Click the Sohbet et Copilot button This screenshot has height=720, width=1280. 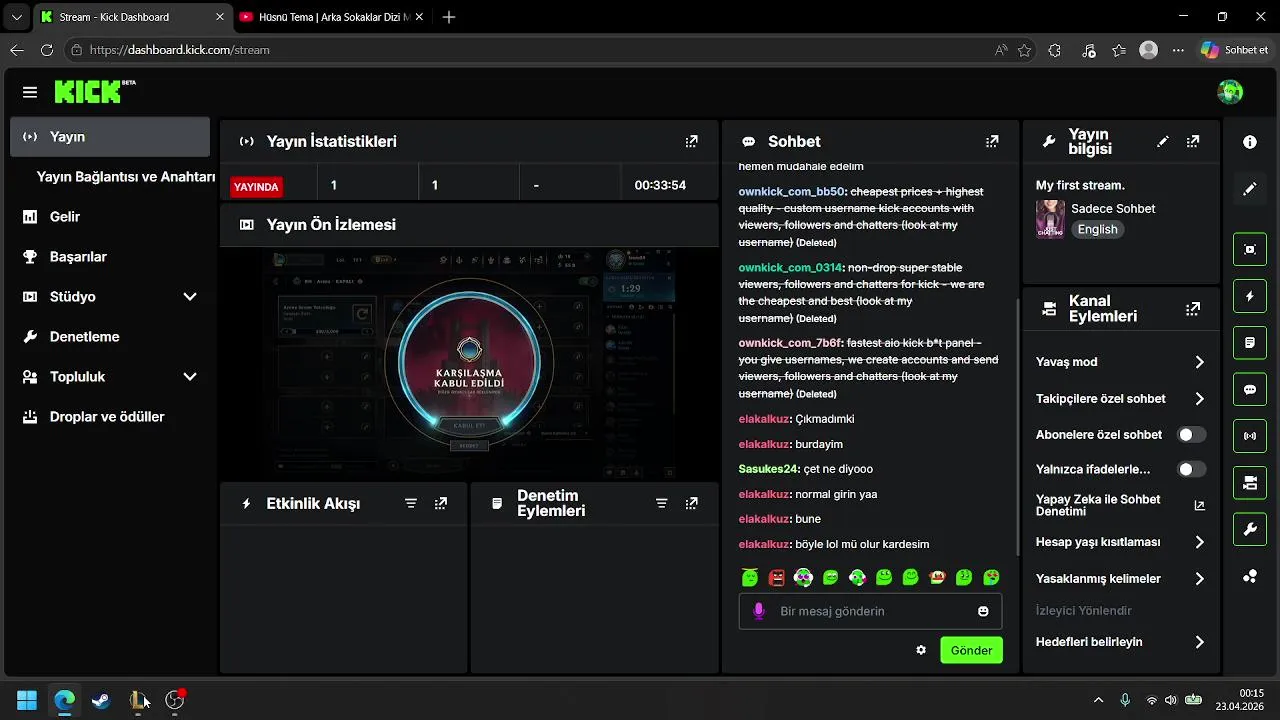(1235, 50)
